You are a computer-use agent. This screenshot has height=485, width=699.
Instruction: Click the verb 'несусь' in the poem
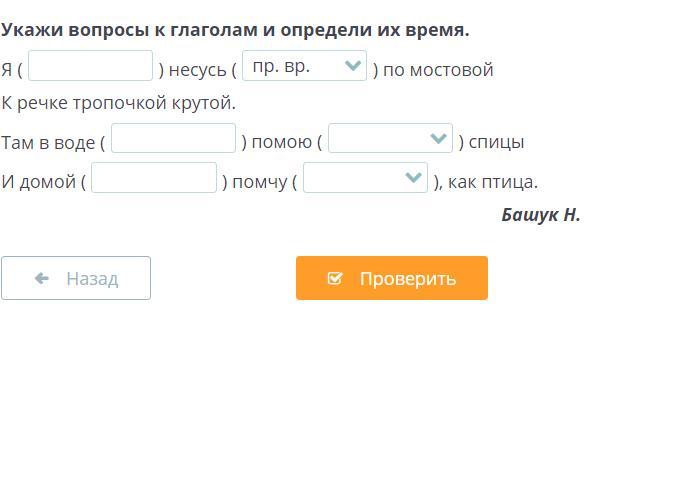click(198, 70)
